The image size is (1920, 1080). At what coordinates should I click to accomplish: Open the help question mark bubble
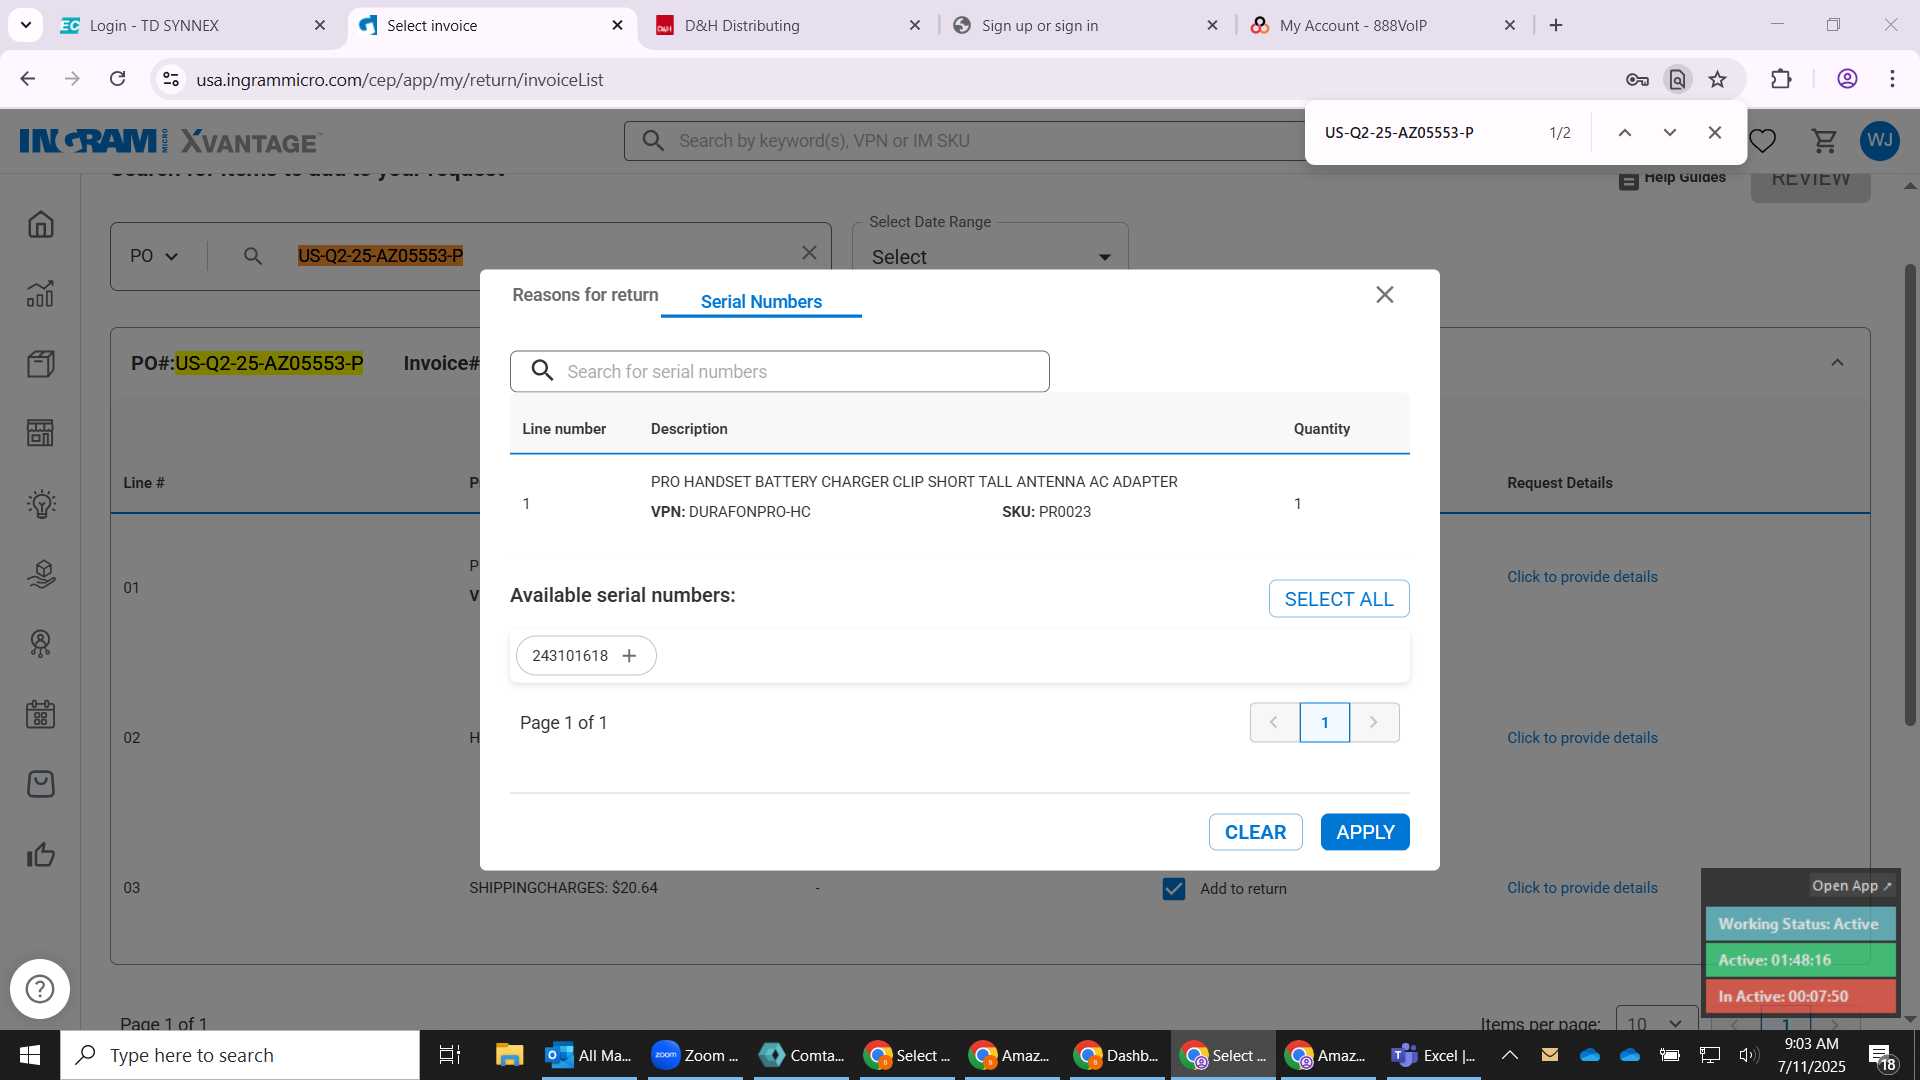tap(40, 989)
